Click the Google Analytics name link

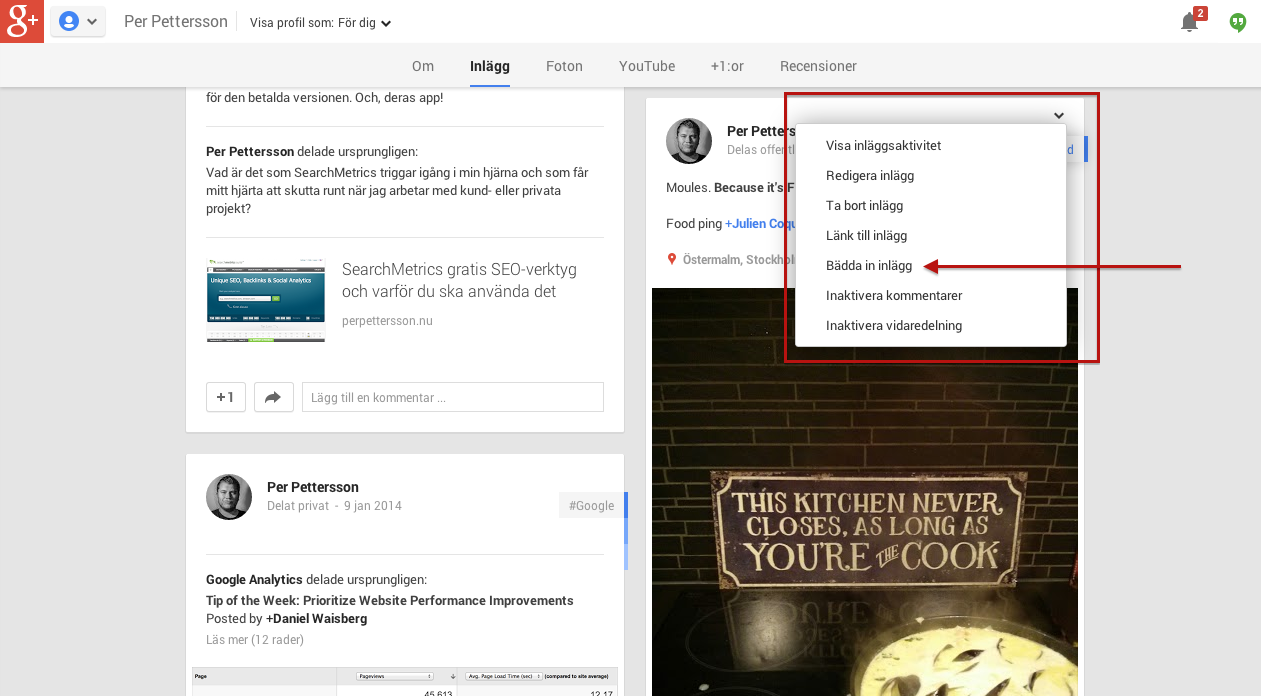(254, 579)
